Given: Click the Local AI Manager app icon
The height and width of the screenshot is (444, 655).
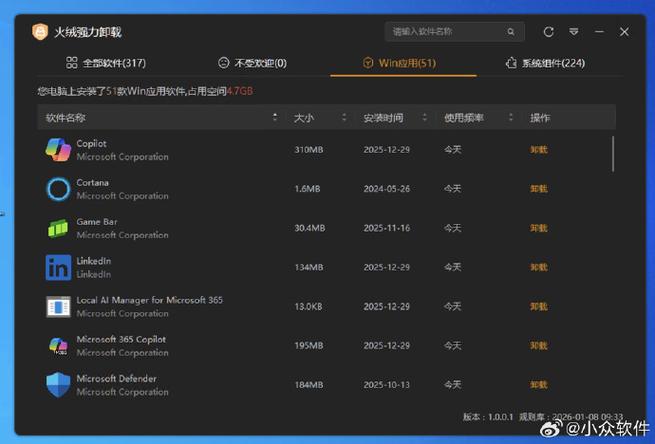Looking at the screenshot, I should click(x=58, y=307).
